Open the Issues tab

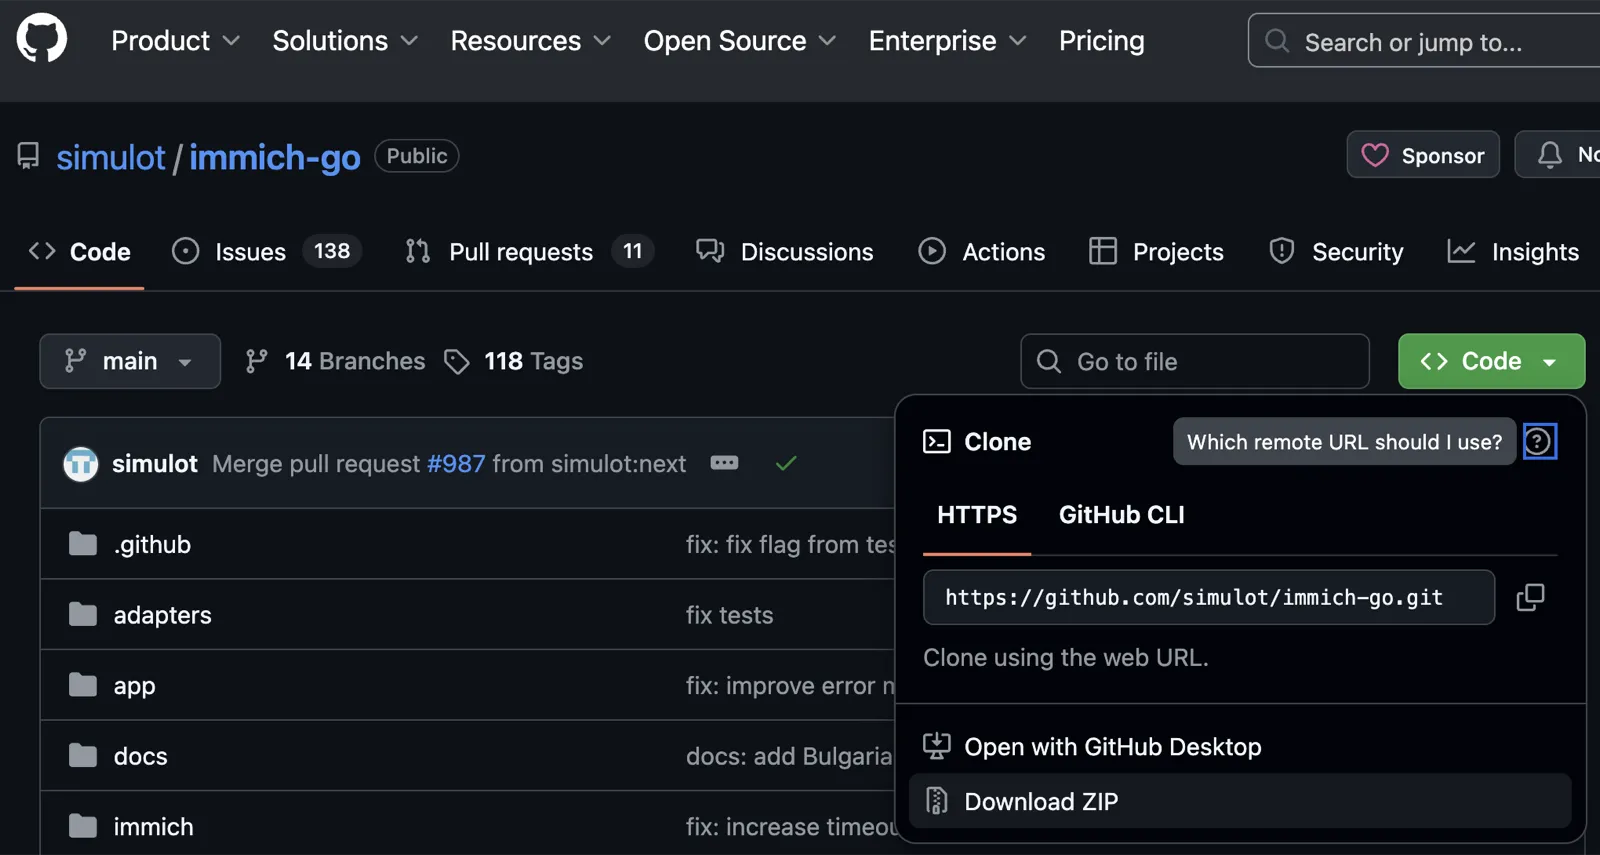pyautogui.click(x=250, y=252)
